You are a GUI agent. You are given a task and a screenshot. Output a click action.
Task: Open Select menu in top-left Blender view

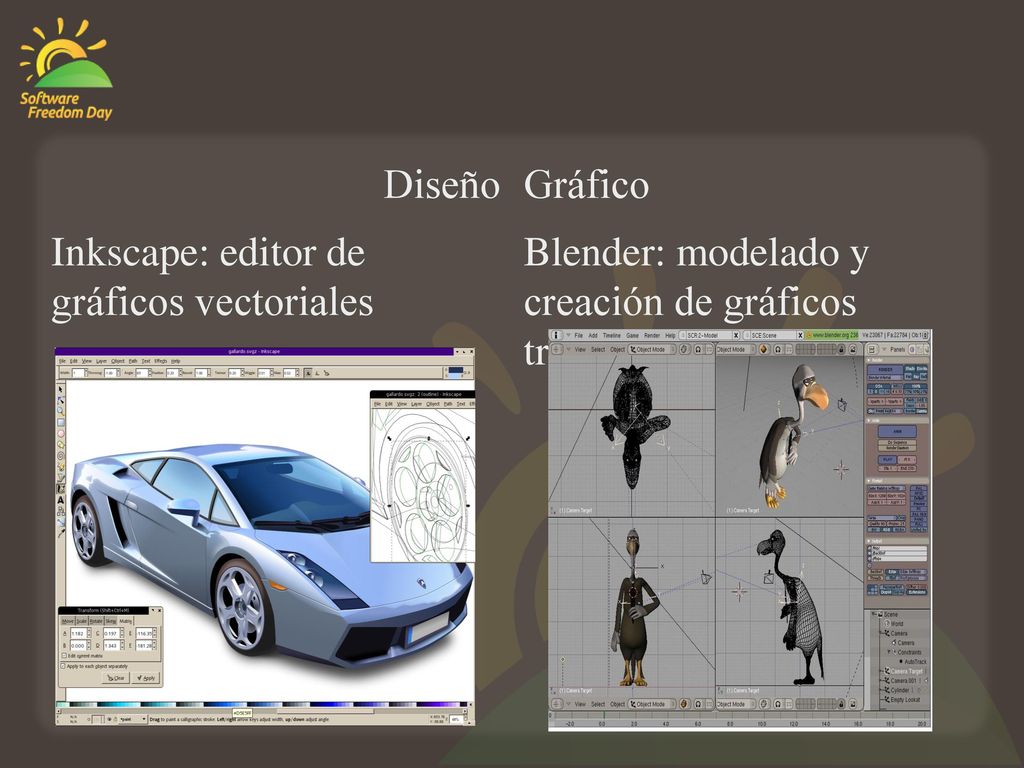tap(598, 349)
